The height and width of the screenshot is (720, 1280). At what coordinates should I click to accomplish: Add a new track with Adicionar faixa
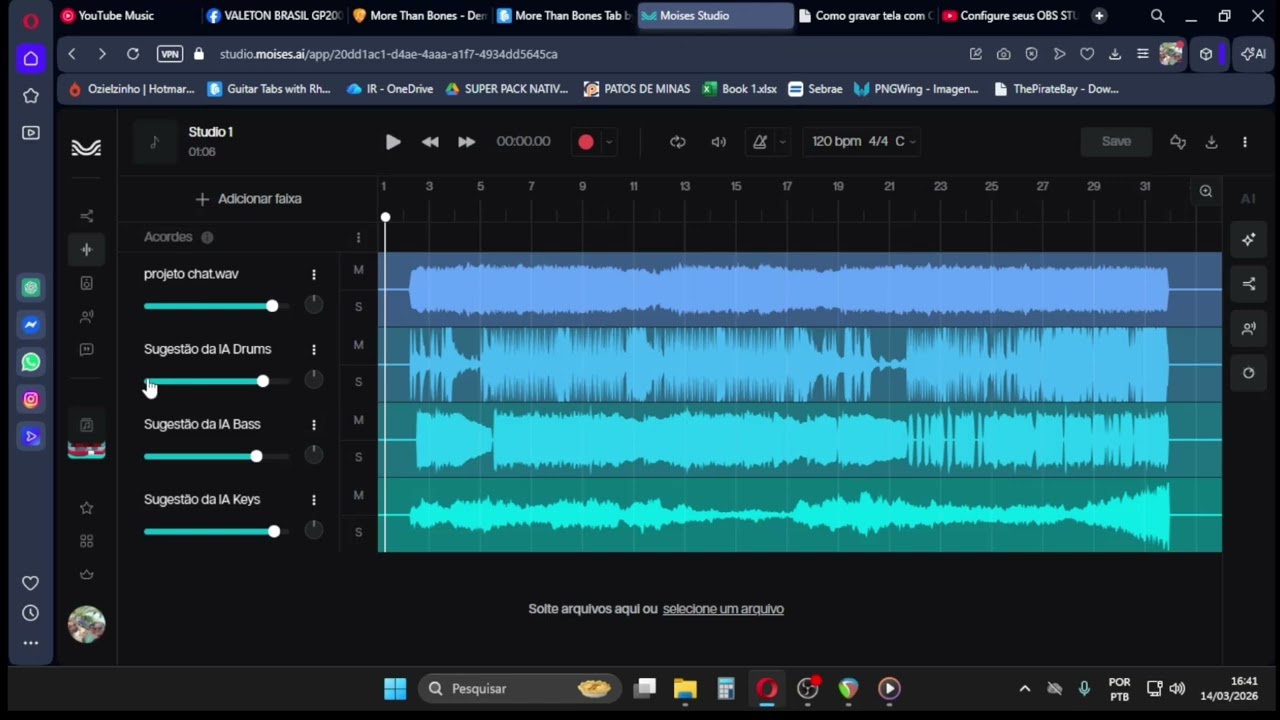coord(248,199)
